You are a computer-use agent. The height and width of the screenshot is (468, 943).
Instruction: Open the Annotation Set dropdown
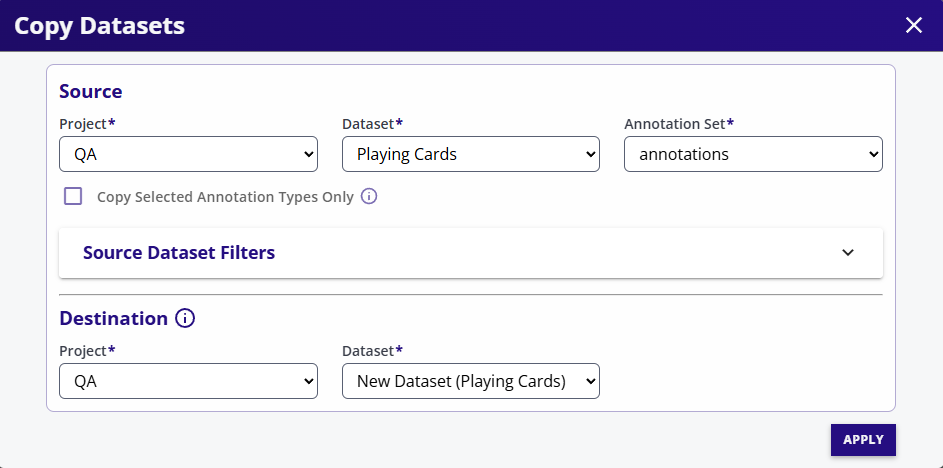pyautogui.click(x=753, y=154)
